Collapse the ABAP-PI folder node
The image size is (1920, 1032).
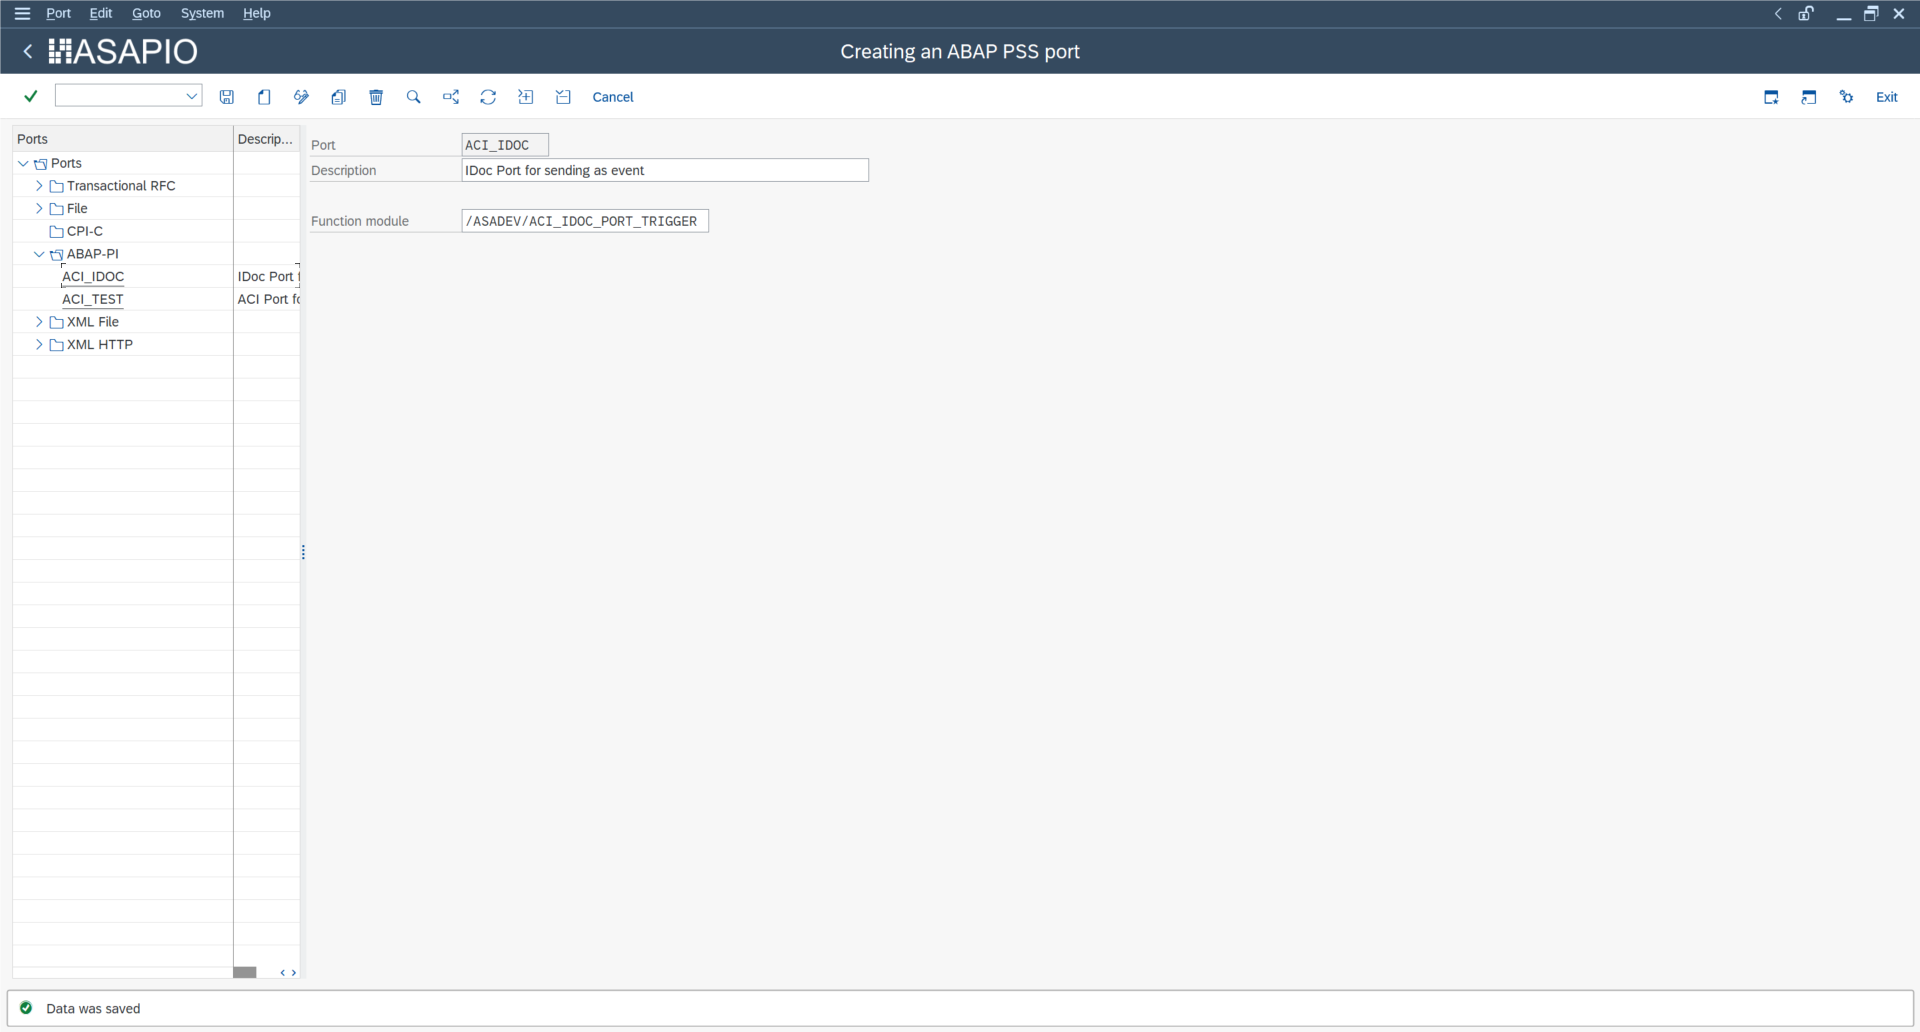click(39, 254)
